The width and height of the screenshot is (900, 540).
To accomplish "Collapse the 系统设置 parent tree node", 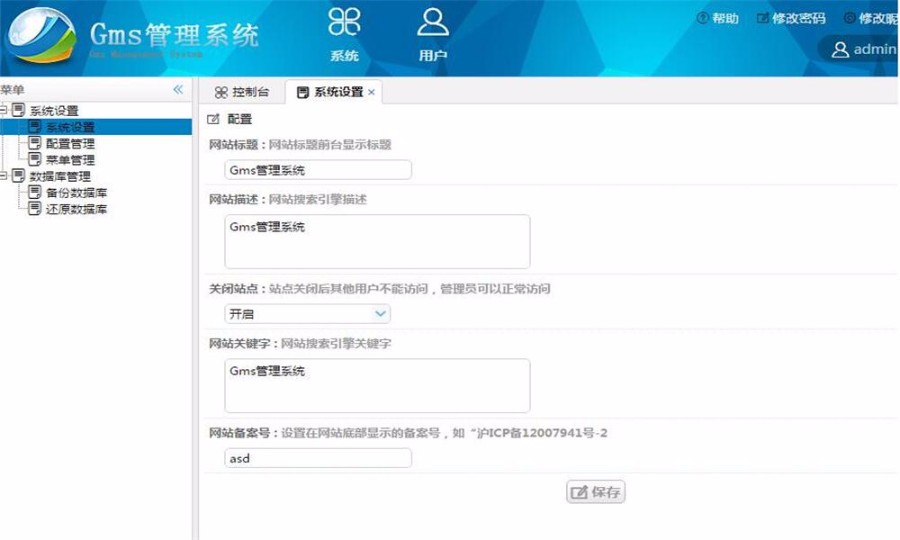I will point(3,110).
